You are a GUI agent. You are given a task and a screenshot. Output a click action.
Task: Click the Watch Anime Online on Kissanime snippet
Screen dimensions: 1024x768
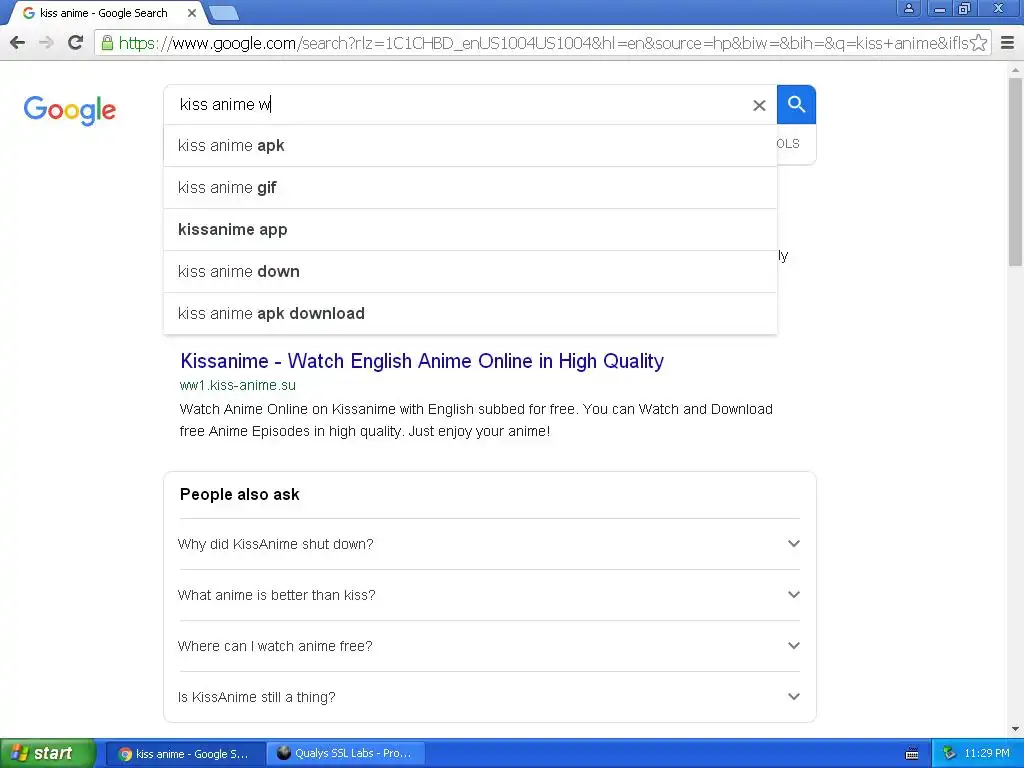476,420
